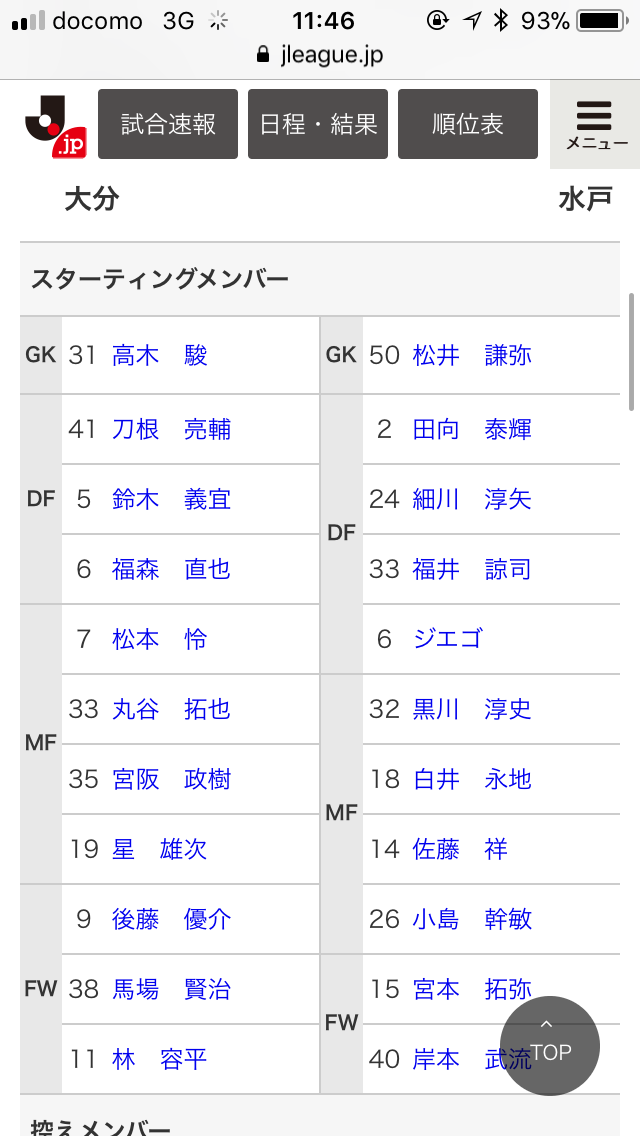640x1136 pixels.
Task: View 後藤 優介 player details
Action: pyautogui.click(x=171, y=919)
